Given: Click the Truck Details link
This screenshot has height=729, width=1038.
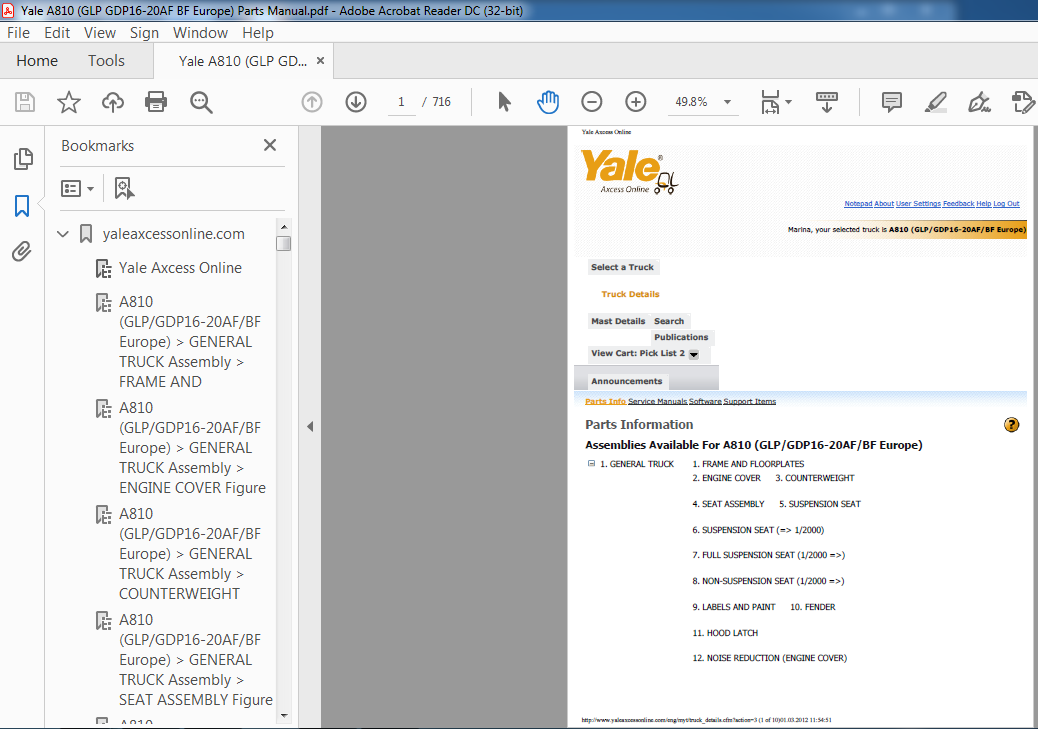Looking at the screenshot, I should click(630, 294).
